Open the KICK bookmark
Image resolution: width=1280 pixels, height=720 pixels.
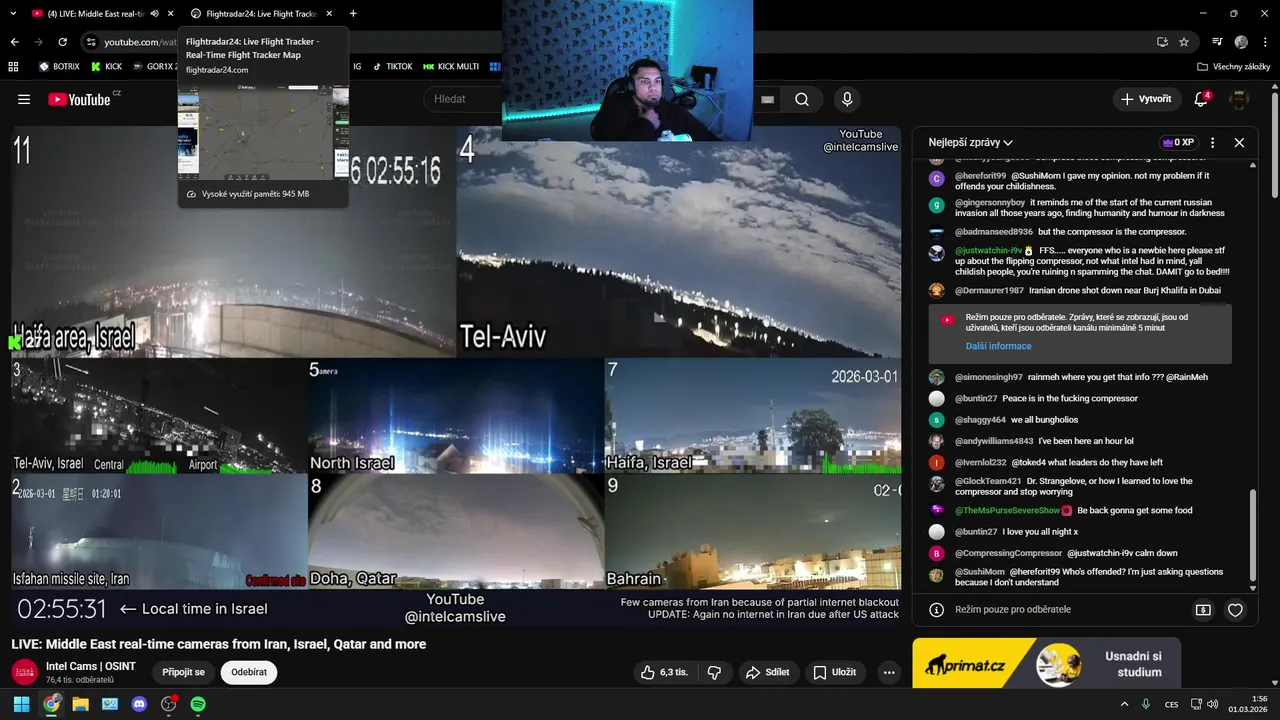[x=106, y=67]
